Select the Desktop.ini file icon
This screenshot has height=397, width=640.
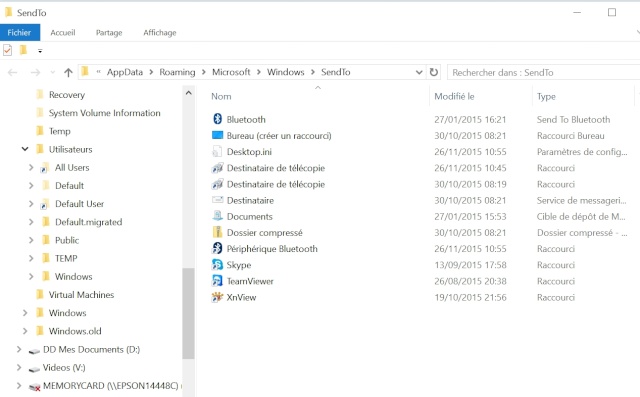click(x=217, y=151)
